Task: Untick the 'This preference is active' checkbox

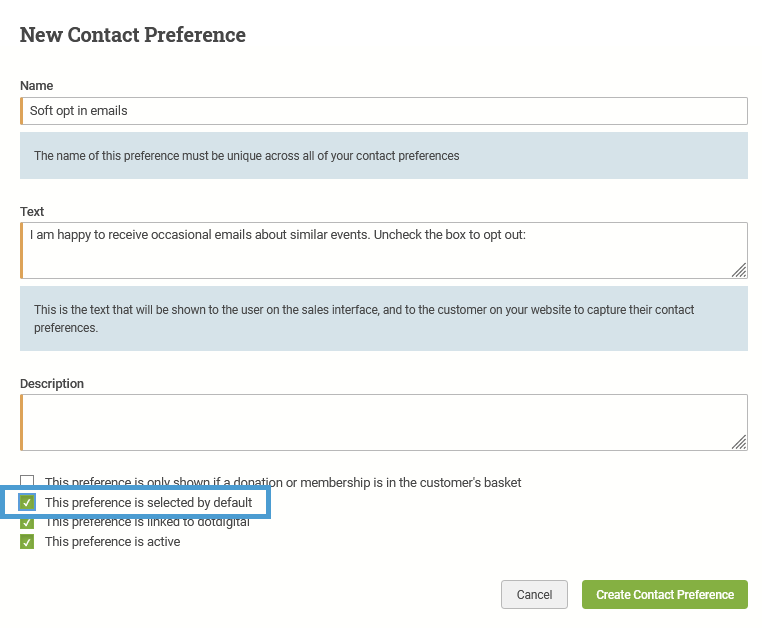Action: (x=27, y=541)
